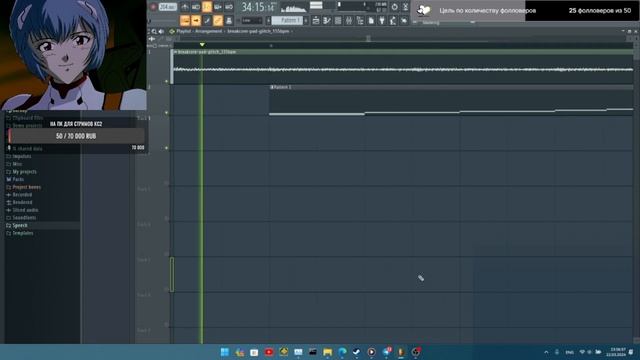
Task: Open the Arrangement breadcrumb menu
Action: 208,31
